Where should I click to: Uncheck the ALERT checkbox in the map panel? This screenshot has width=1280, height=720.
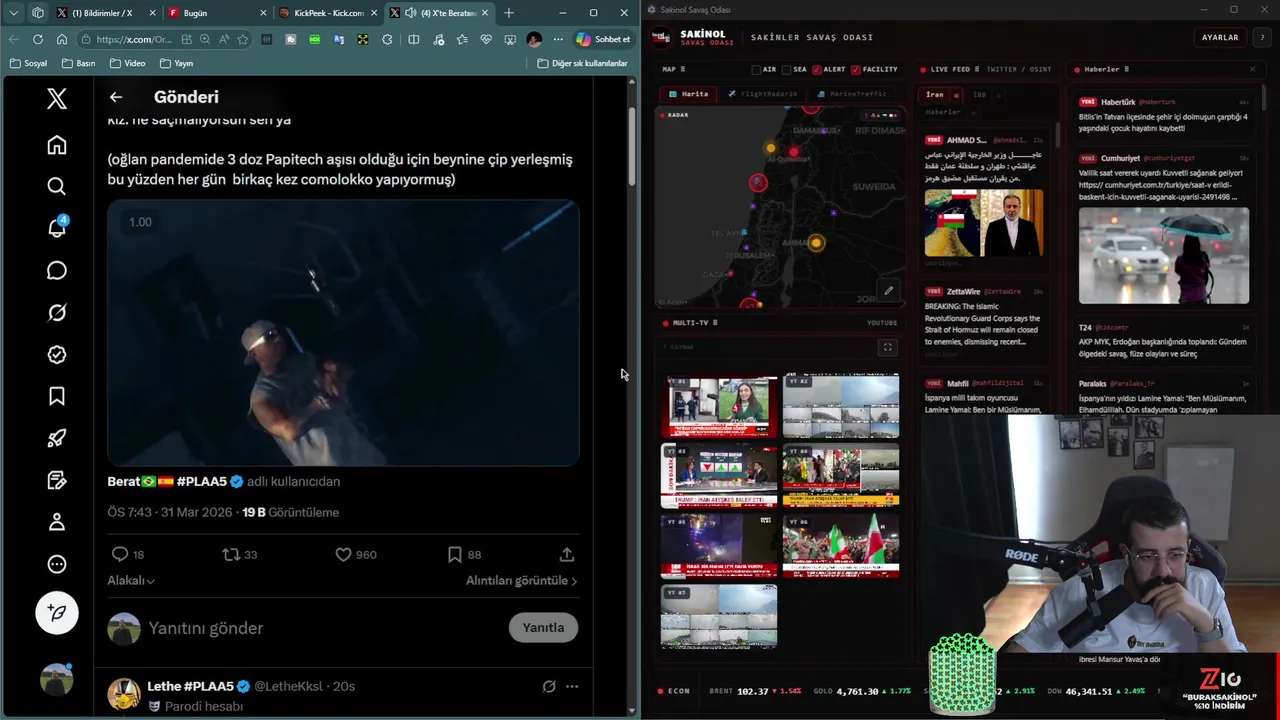817,70
